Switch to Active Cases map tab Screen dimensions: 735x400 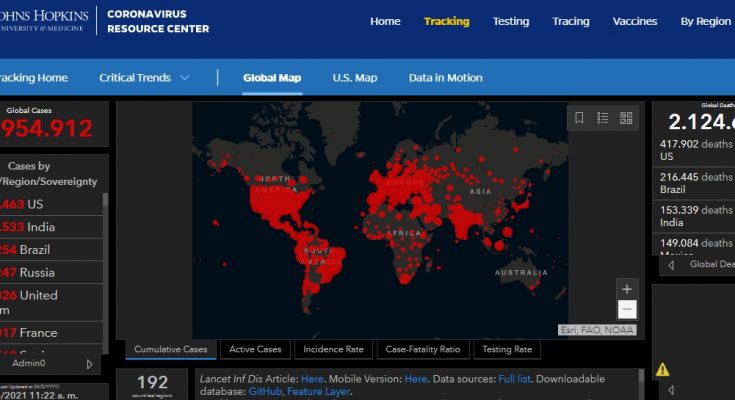pos(255,349)
